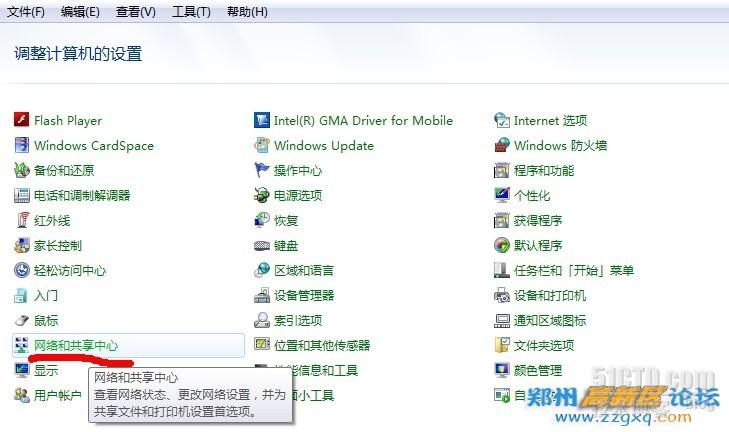The width and height of the screenshot is (729, 432).
Task: Click the 文件夹选项 icon
Action: coord(502,346)
